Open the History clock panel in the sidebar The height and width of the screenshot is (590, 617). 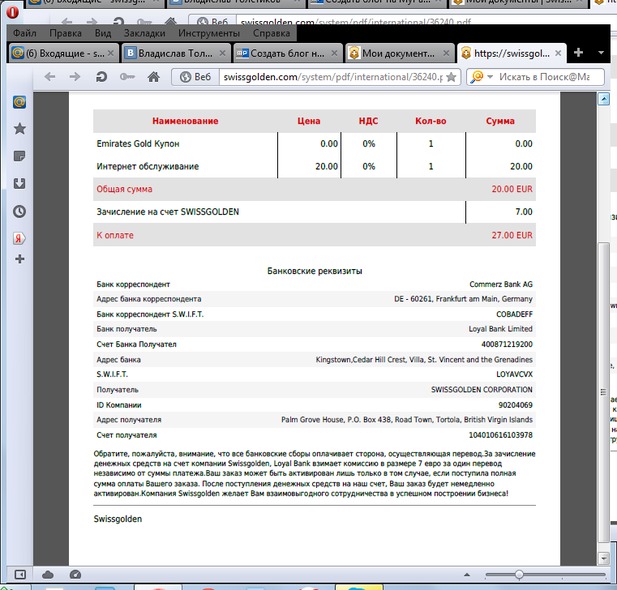point(20,211)
